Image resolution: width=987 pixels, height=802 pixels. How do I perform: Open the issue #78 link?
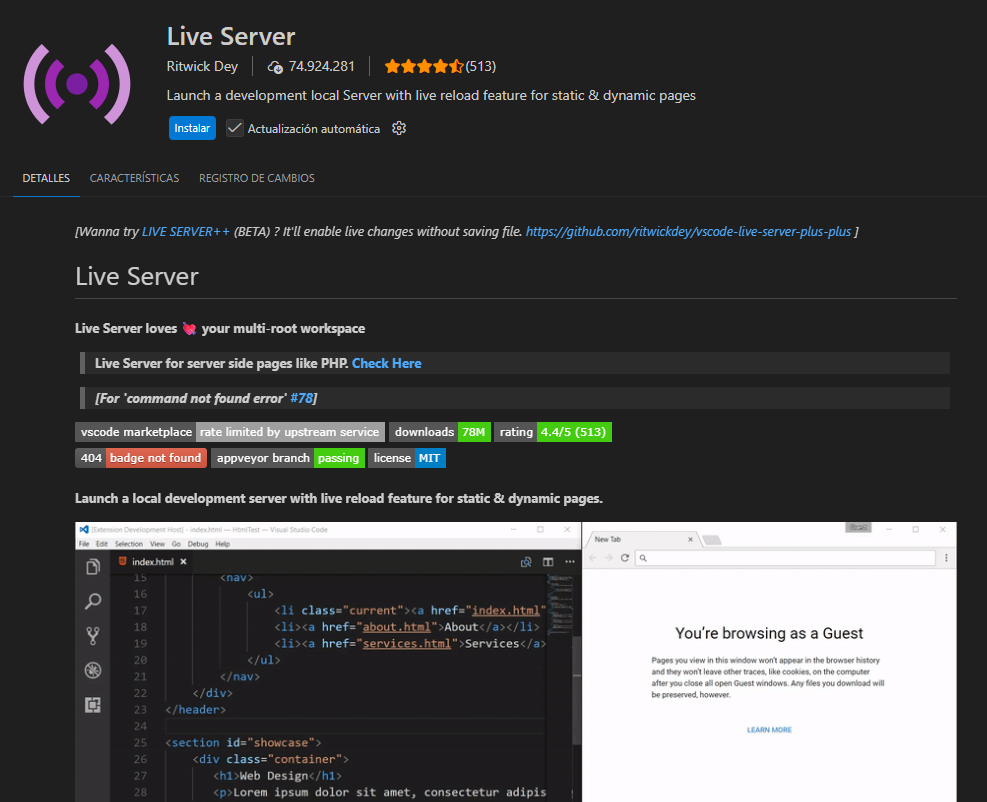[301, 398]
